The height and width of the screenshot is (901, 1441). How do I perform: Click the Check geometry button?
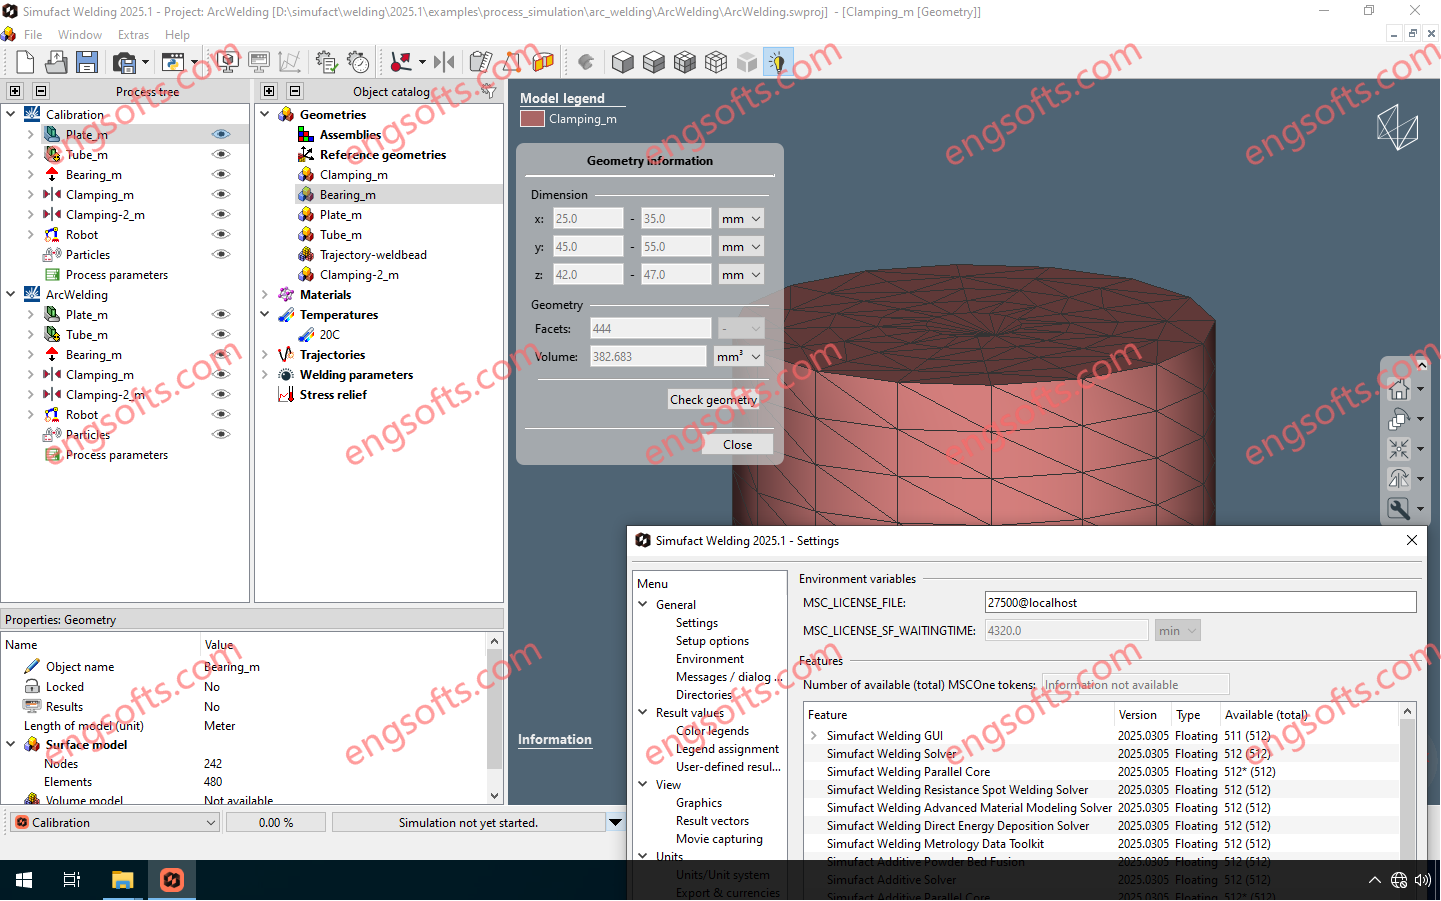714,399
